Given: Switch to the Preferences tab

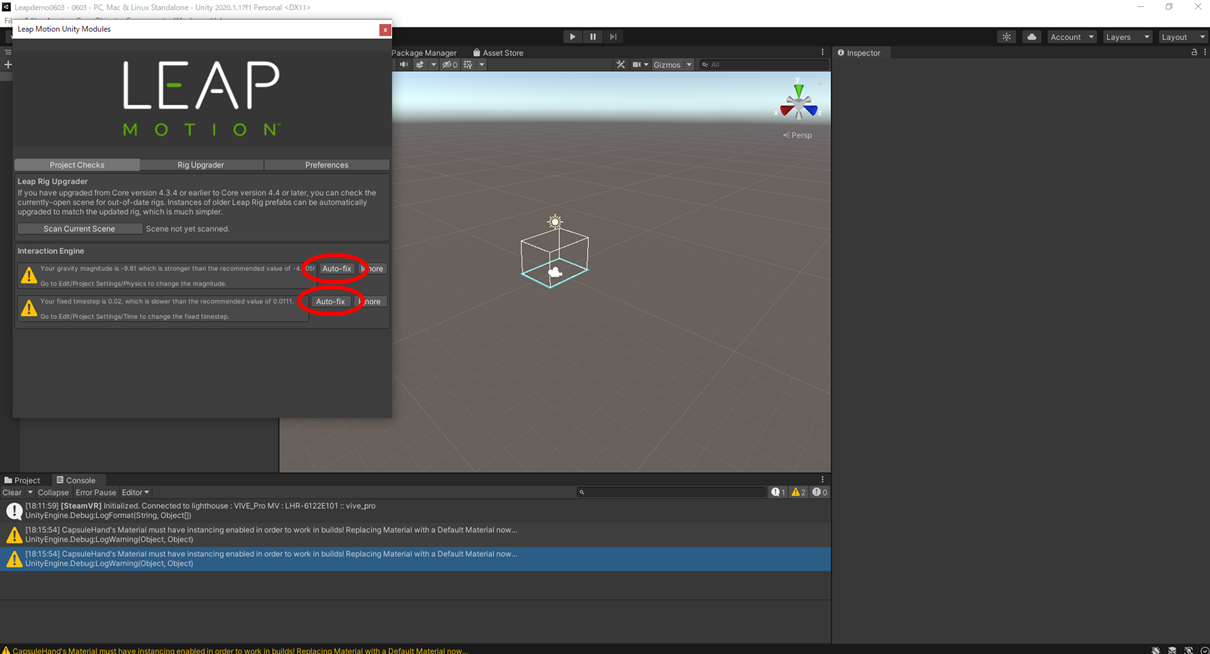Looking at the screenshot, I should 327,165.
